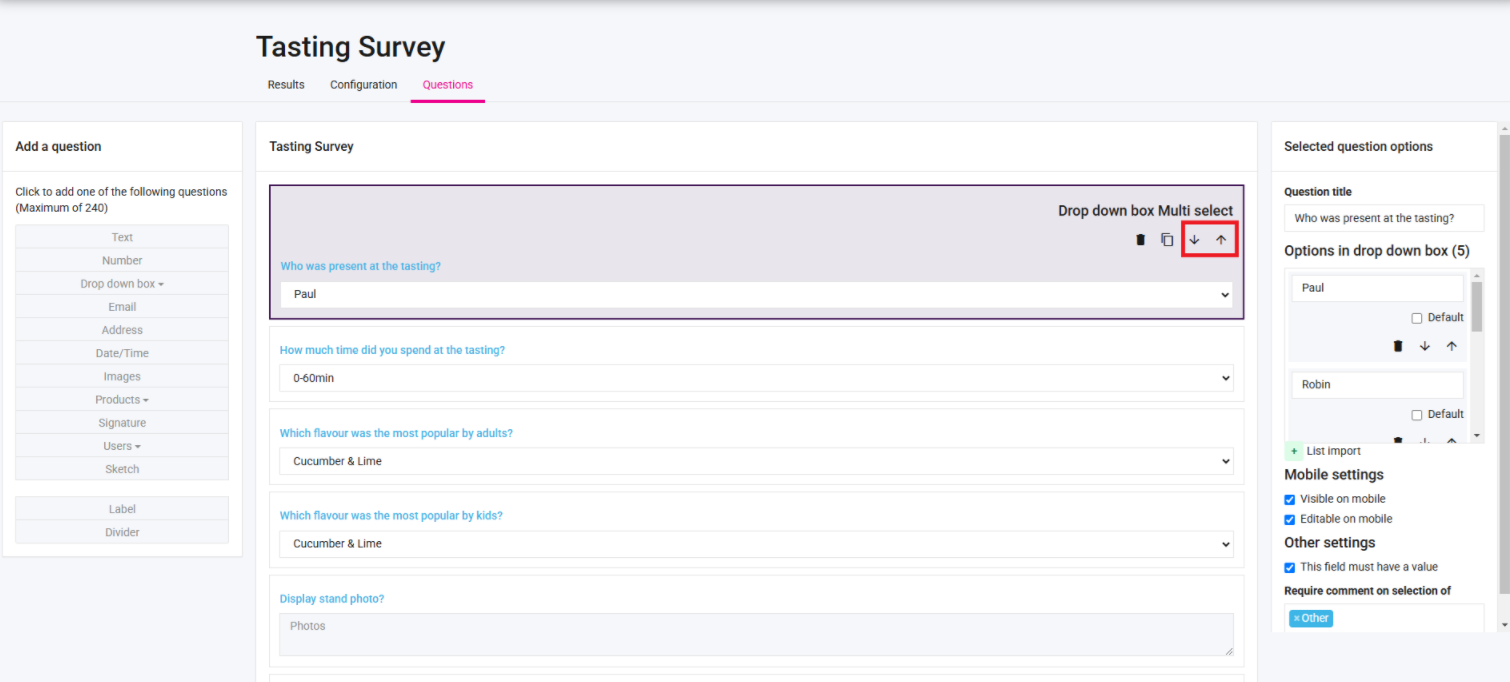Edit the Question title input field
This screenshot has height=682, width=1510.
click(1383, 218)
